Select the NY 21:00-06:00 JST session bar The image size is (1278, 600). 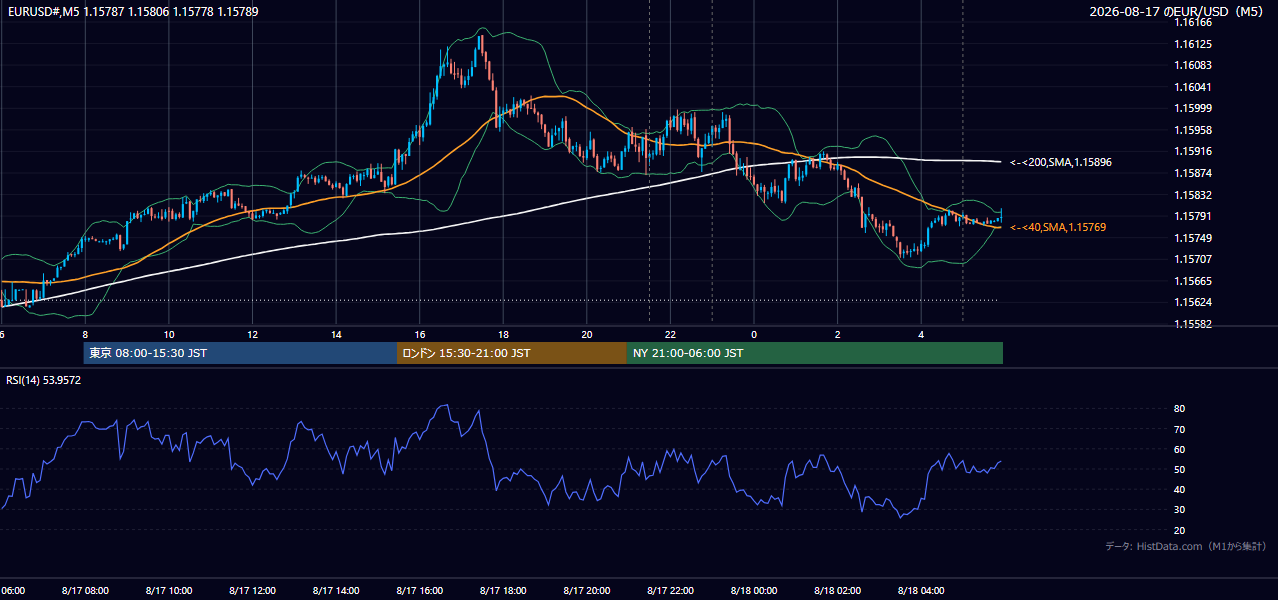click(815, 353)
